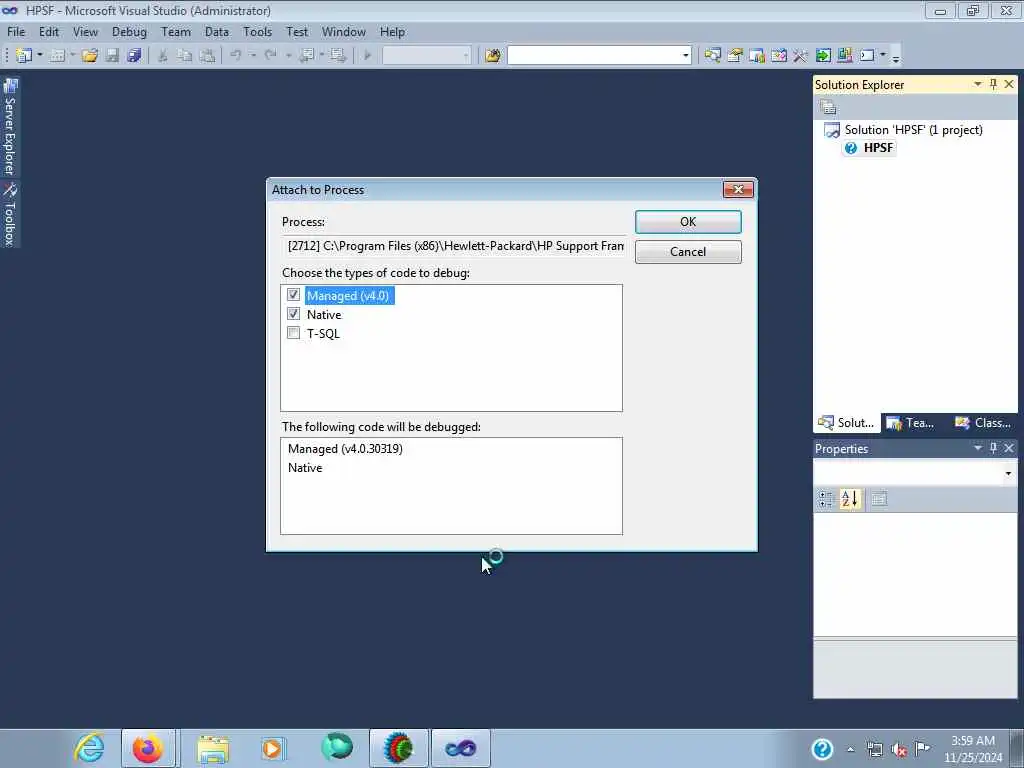This screenshot has width=1024, height=768.
Task: Open Windows Media Player from taskbar
Action: click(x=272, y=748)
